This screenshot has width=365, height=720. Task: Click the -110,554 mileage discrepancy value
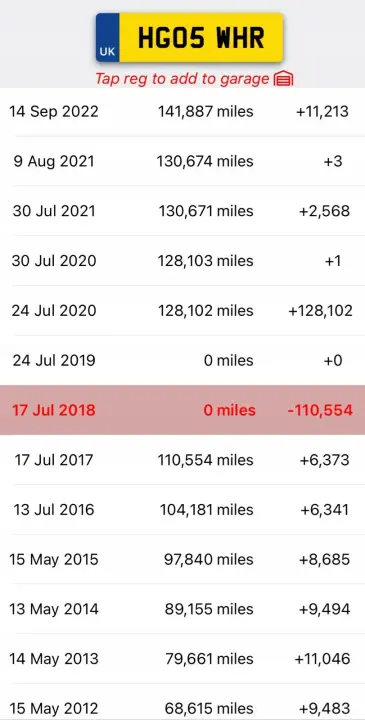tap(320, 410)
